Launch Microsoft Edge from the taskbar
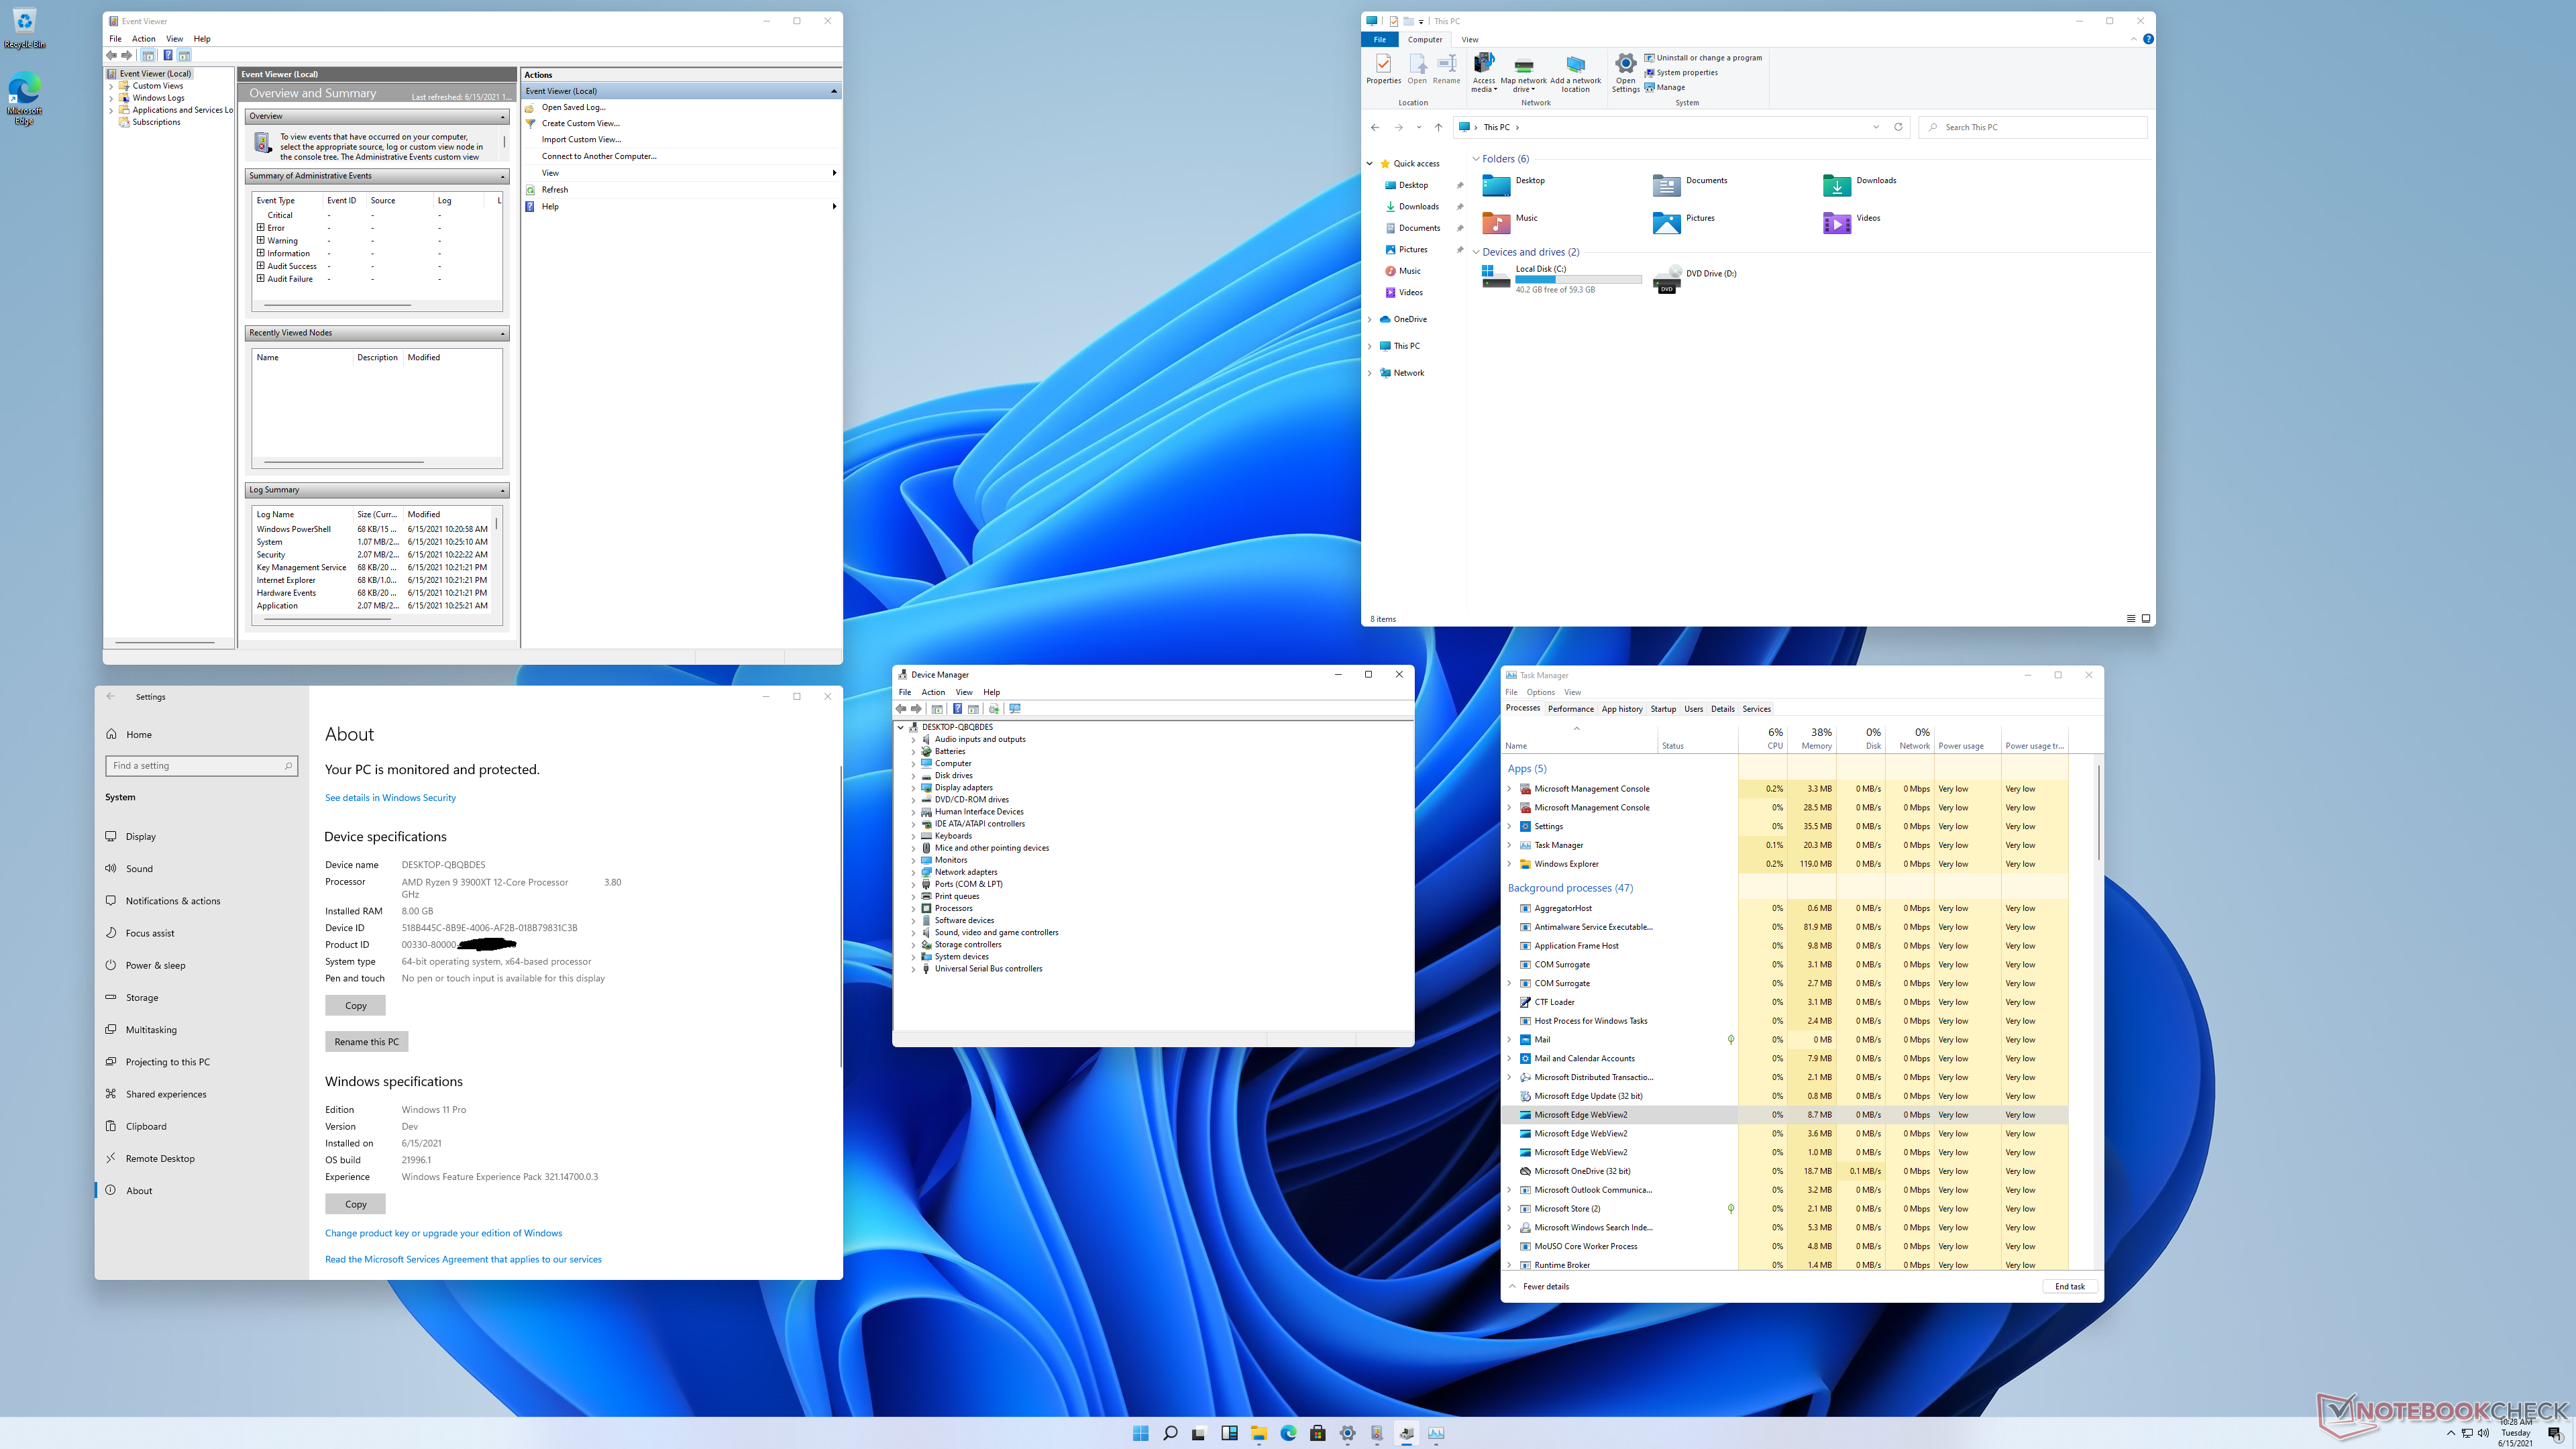The width and height of the screenshot is (2576, 1449). tap(1288, 1433)
